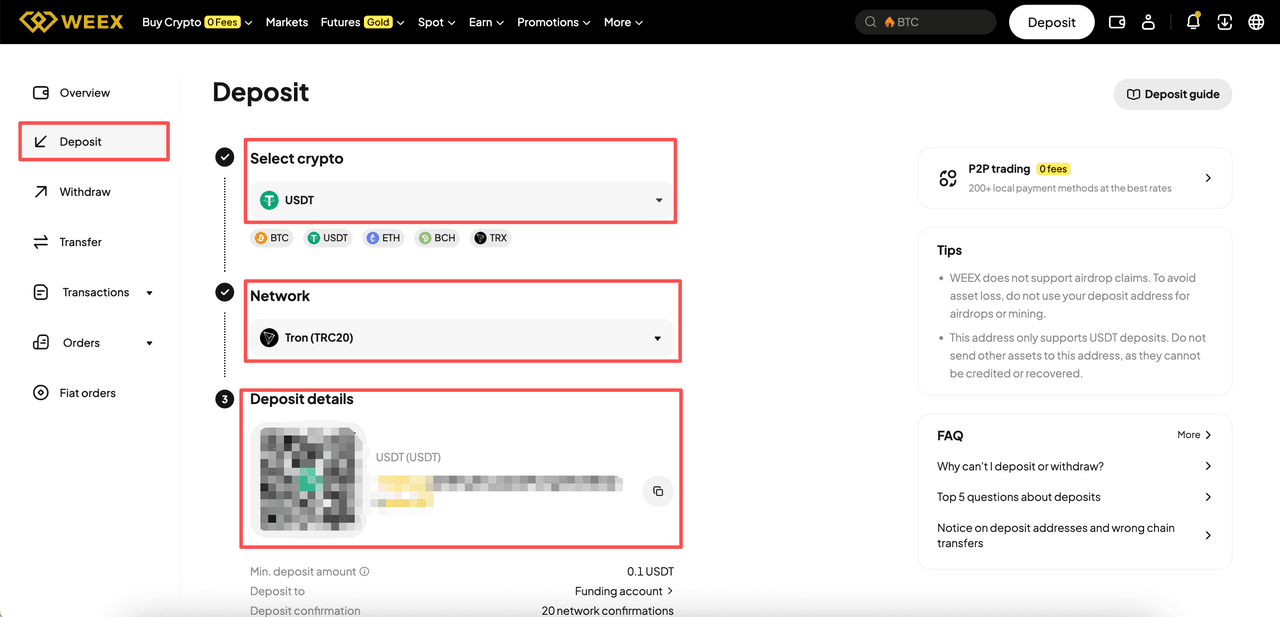This screenshot has width=1280, height=617.
Task: Change Funding account deposit destination
Action: pyautogui.click(x=624, y=591)
